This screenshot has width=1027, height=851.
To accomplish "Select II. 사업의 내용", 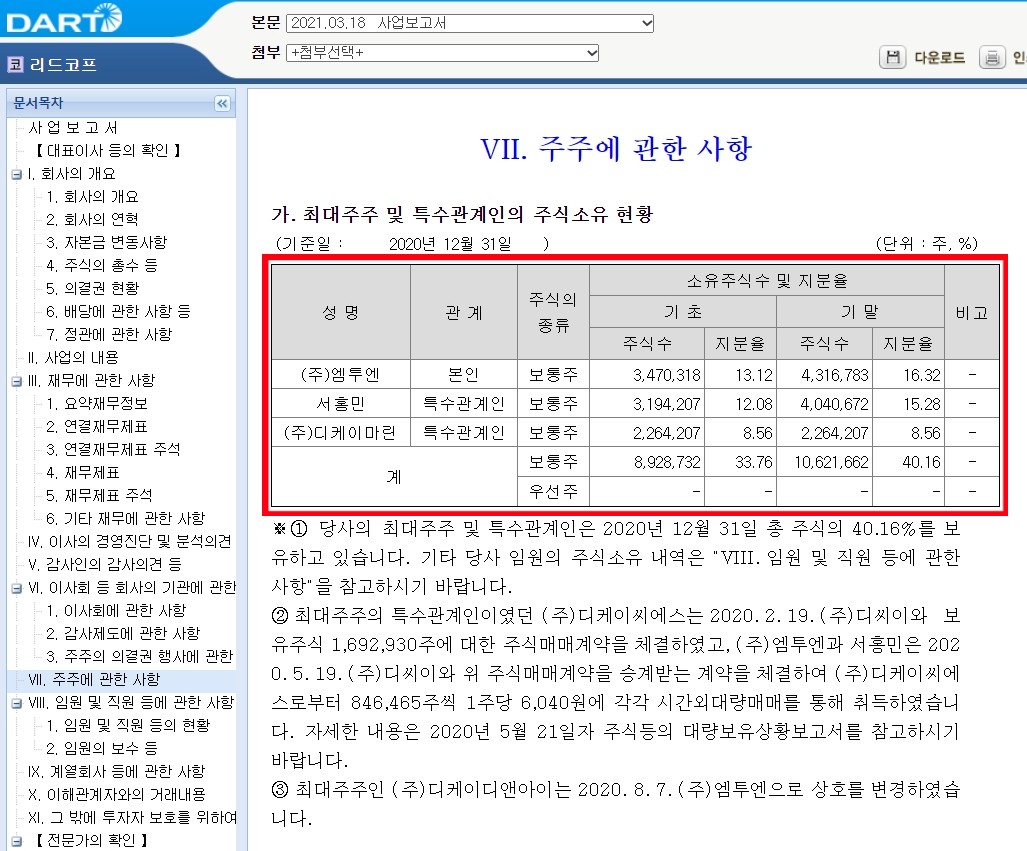I will tap(73, 358).
